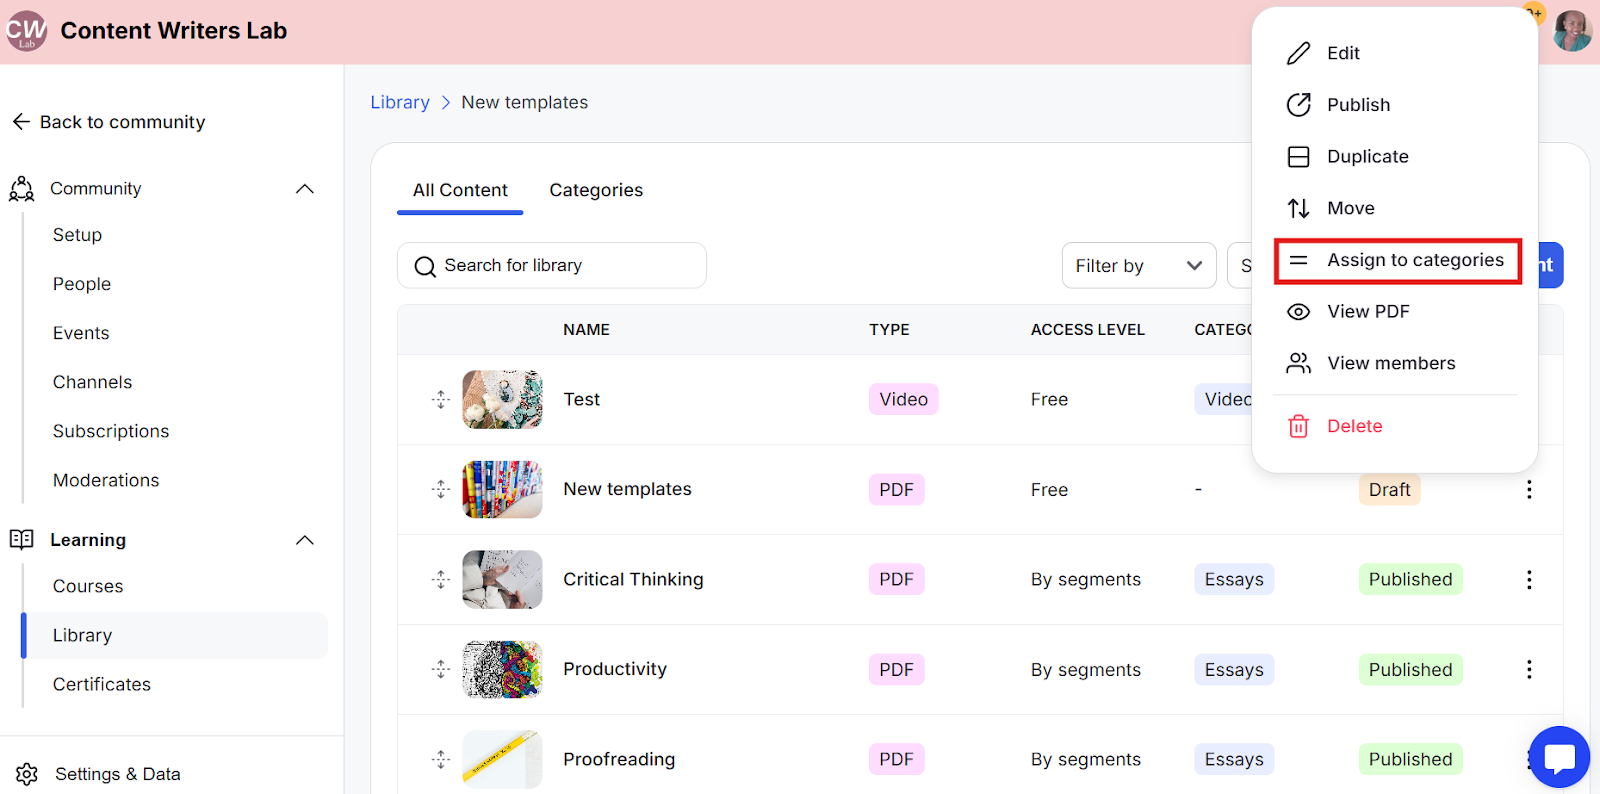
Task: Click the eye icon for View PDF
Action: 1298,312
